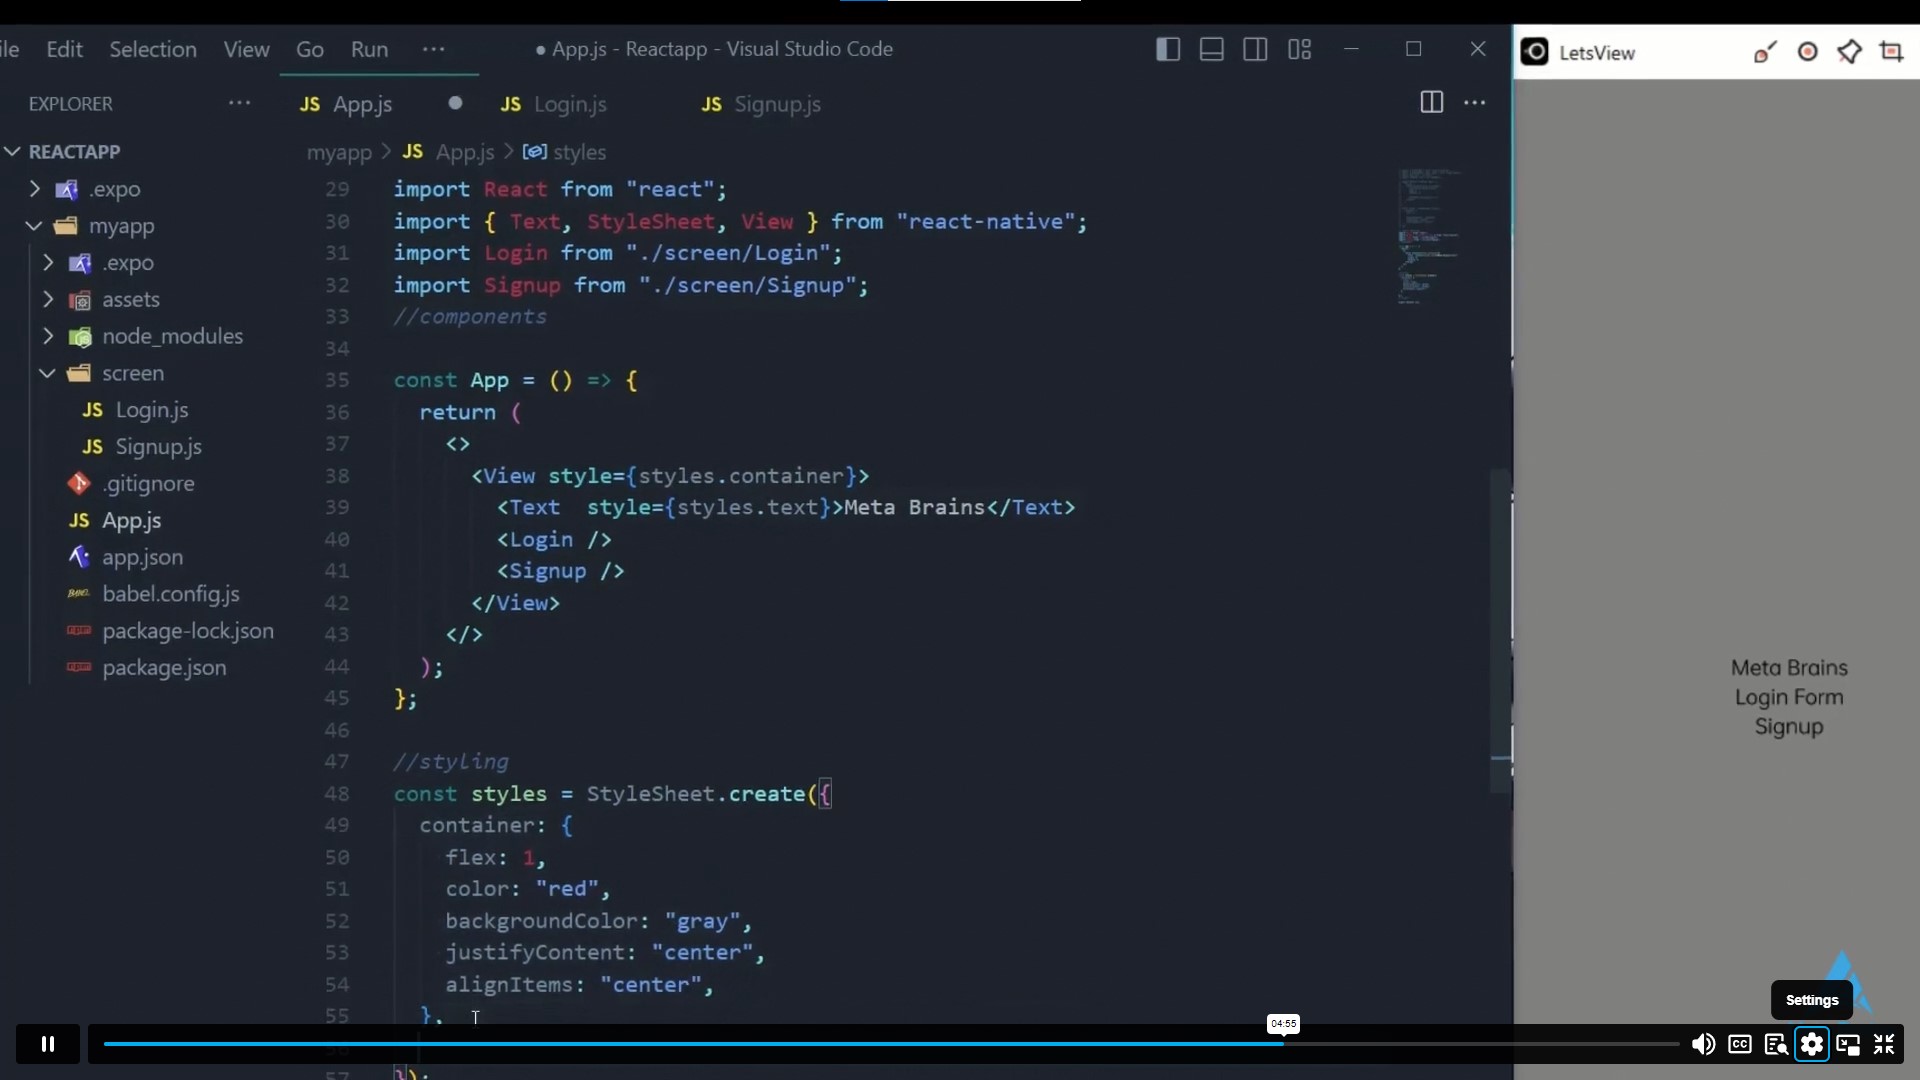This screenshot has height=1080, width=1920.
Task: Open LetsView's screenshot crop tool
Action: click(x=1893, y=52)
